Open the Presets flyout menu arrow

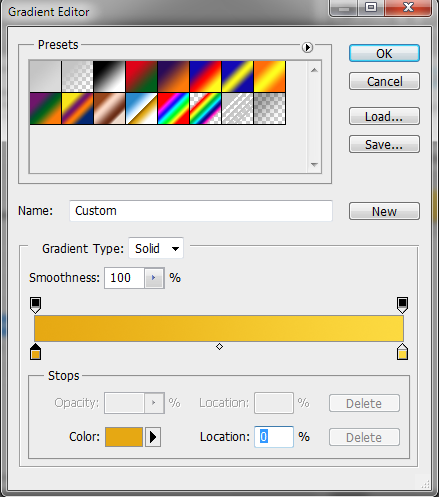(x=307, y=47)
